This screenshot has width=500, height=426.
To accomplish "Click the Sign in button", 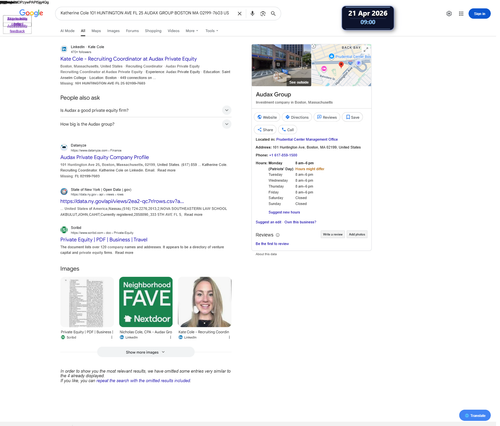I will click(479, 14).
